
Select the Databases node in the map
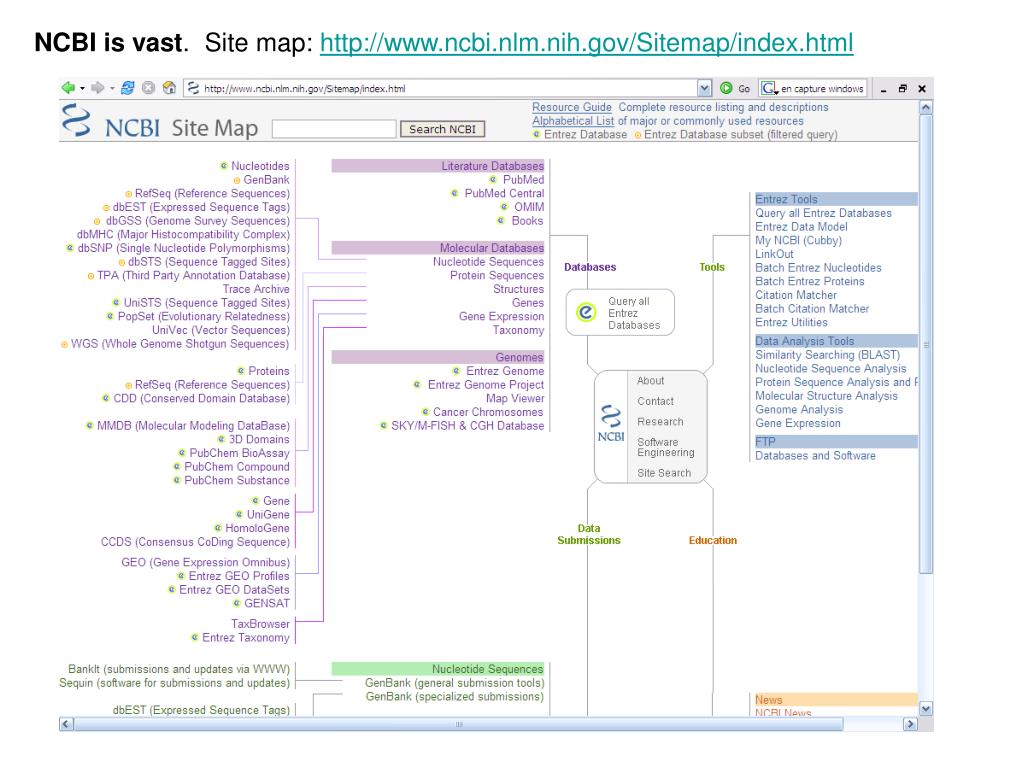(x=590, y=267)
